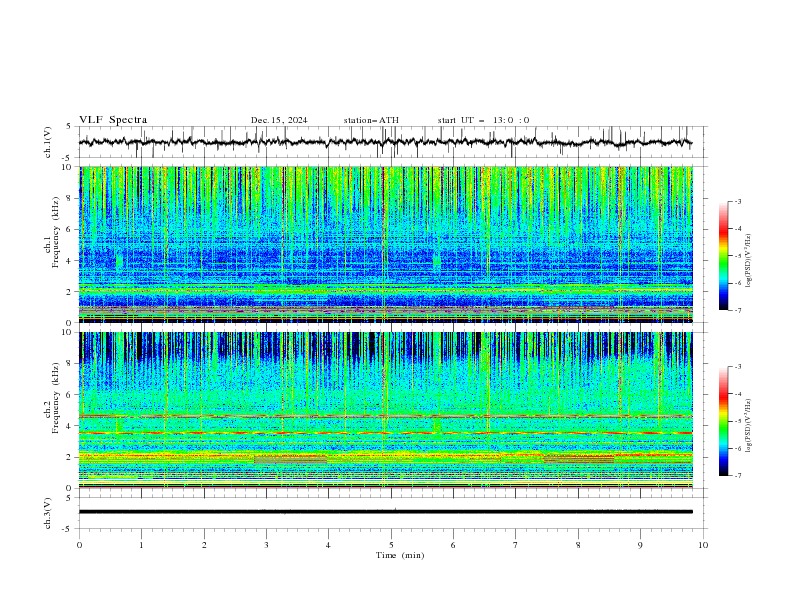Click the "Time (min)" axis title

pos(400,555)
